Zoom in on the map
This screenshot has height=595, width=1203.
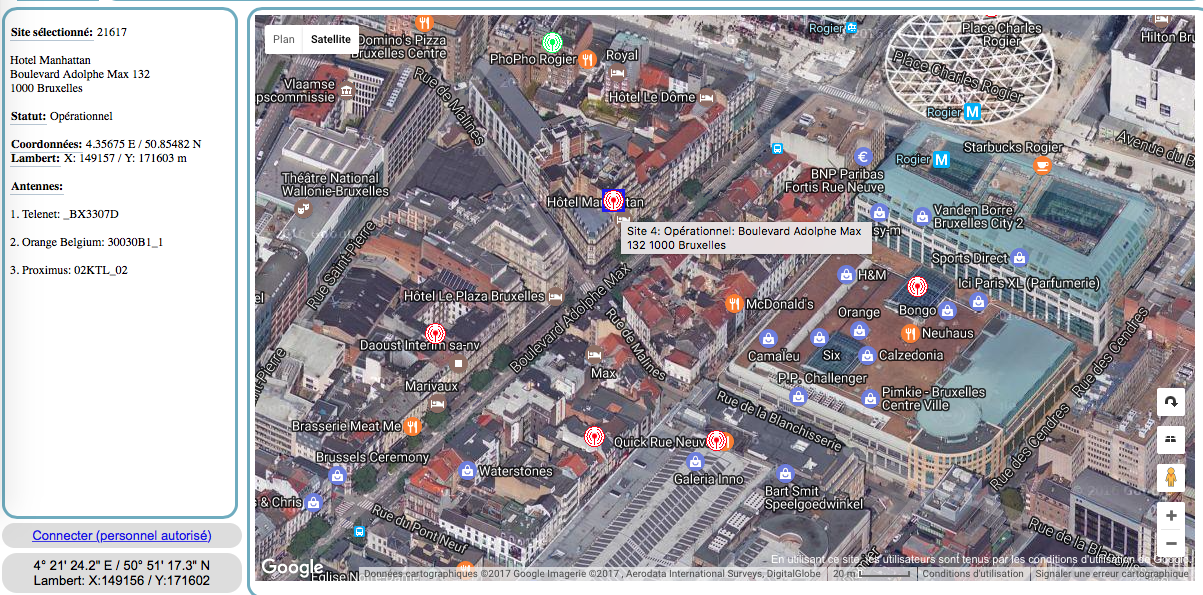pos(1170,516)
